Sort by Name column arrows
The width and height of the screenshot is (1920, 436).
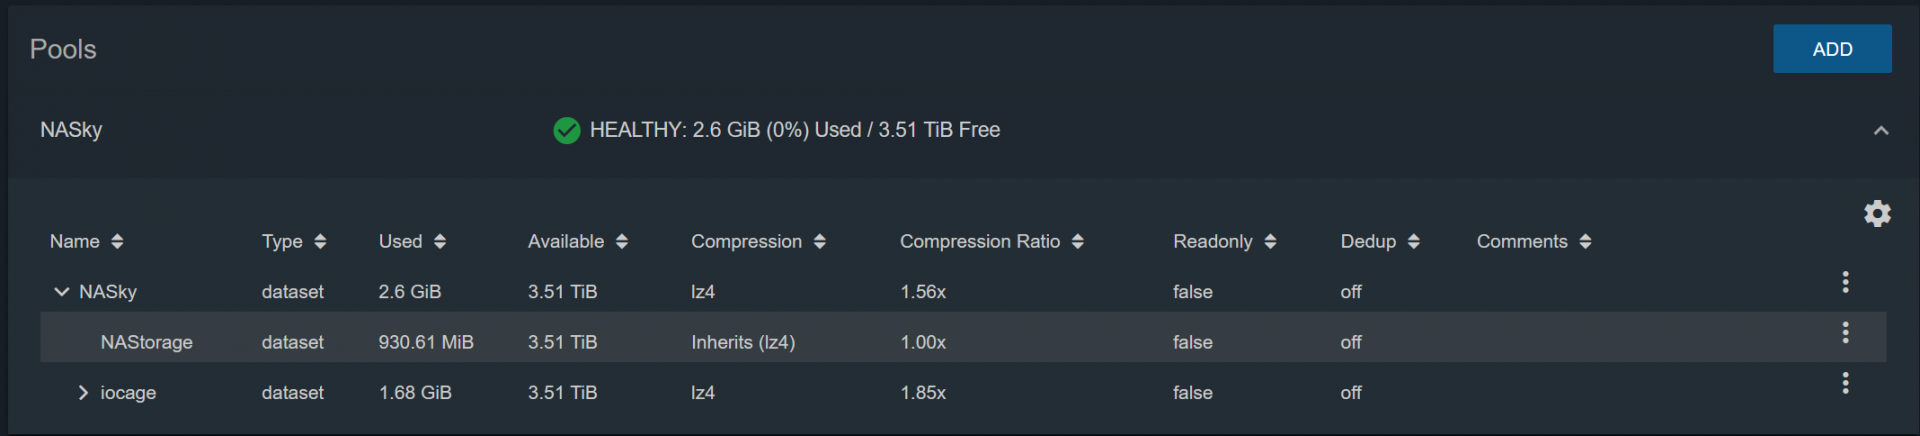(117, 241)
